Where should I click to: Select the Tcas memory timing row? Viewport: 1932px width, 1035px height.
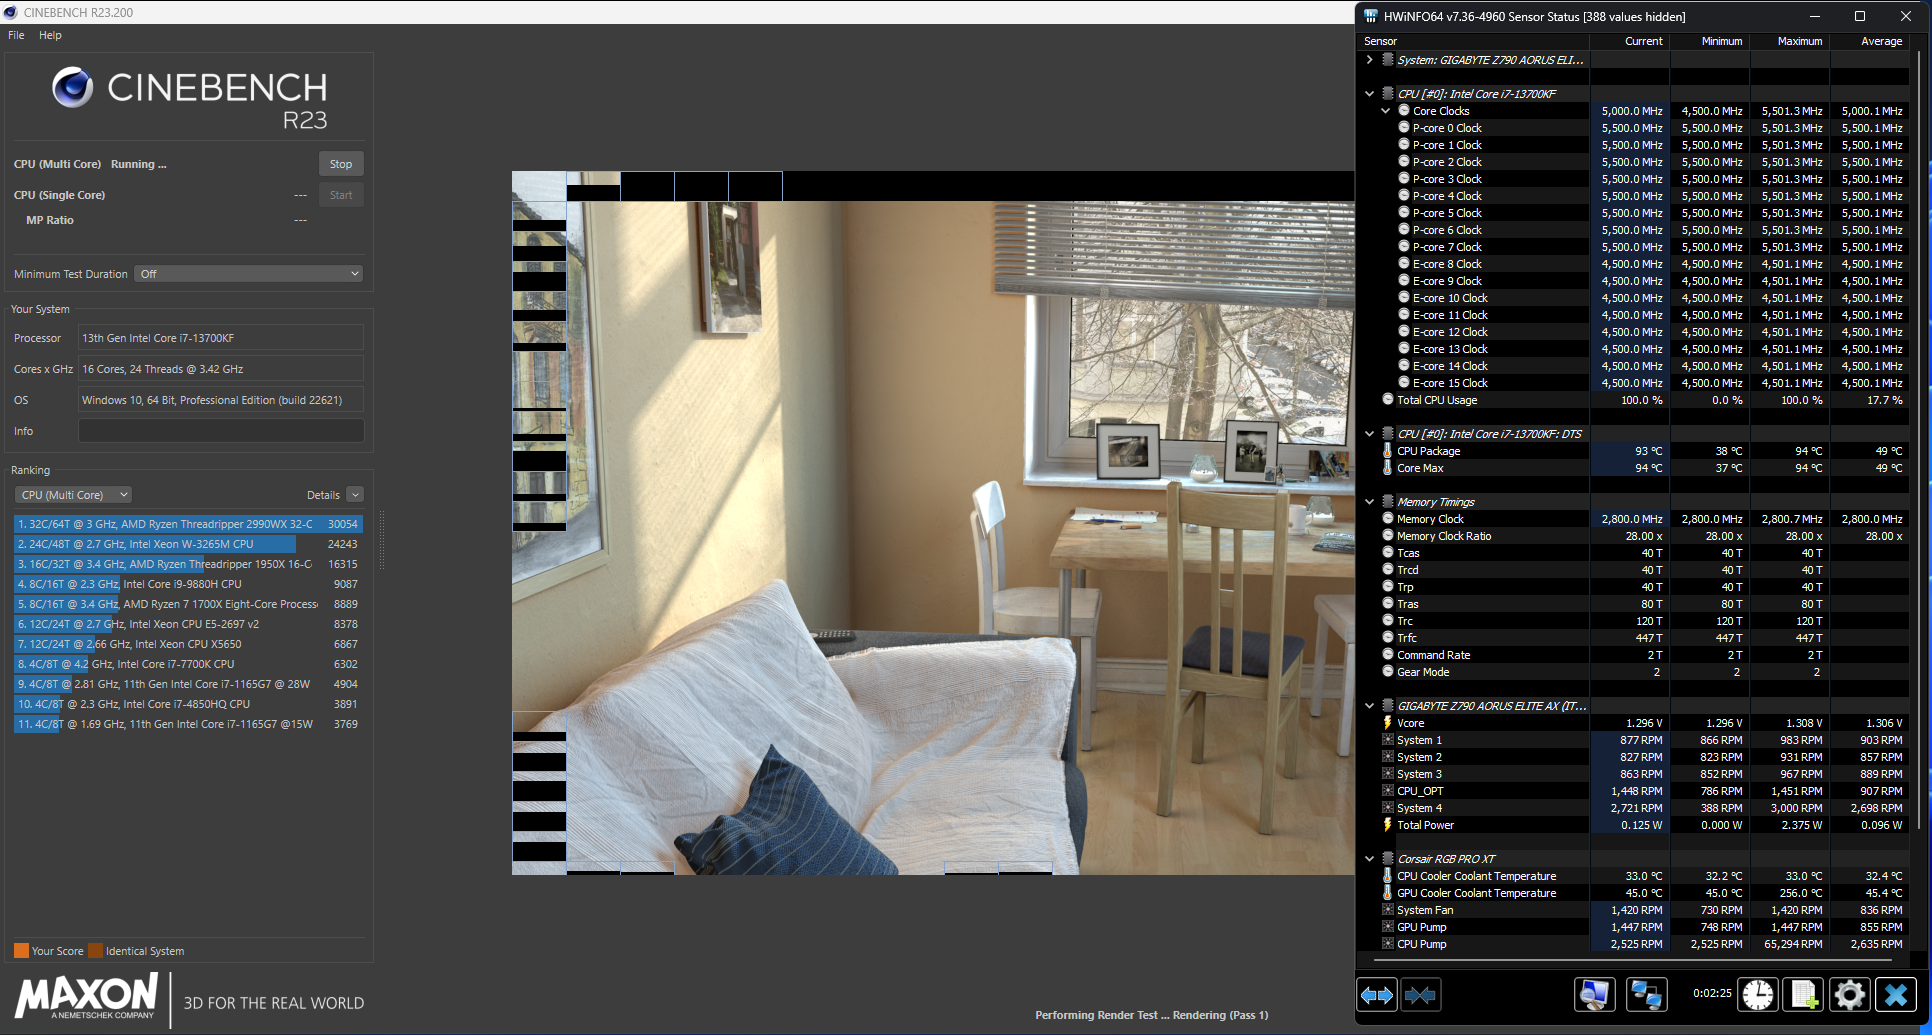[x=1635, y=553]
